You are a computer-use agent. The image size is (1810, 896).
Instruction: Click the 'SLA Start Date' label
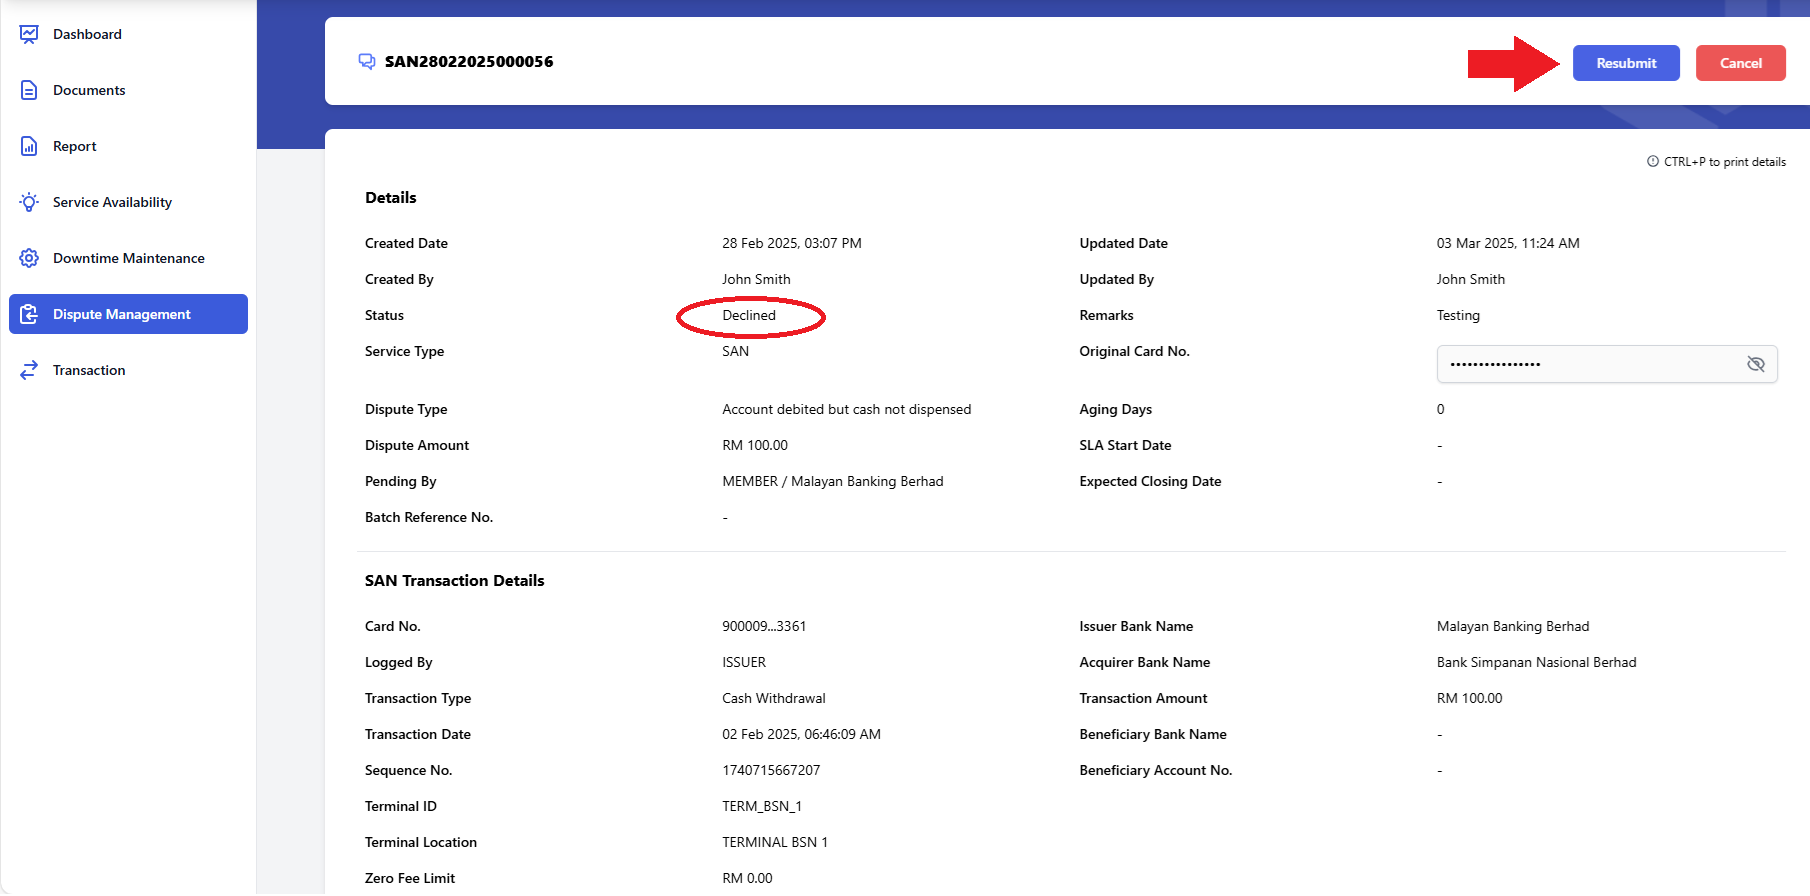pyautogui.click(x=1125, y=445)
